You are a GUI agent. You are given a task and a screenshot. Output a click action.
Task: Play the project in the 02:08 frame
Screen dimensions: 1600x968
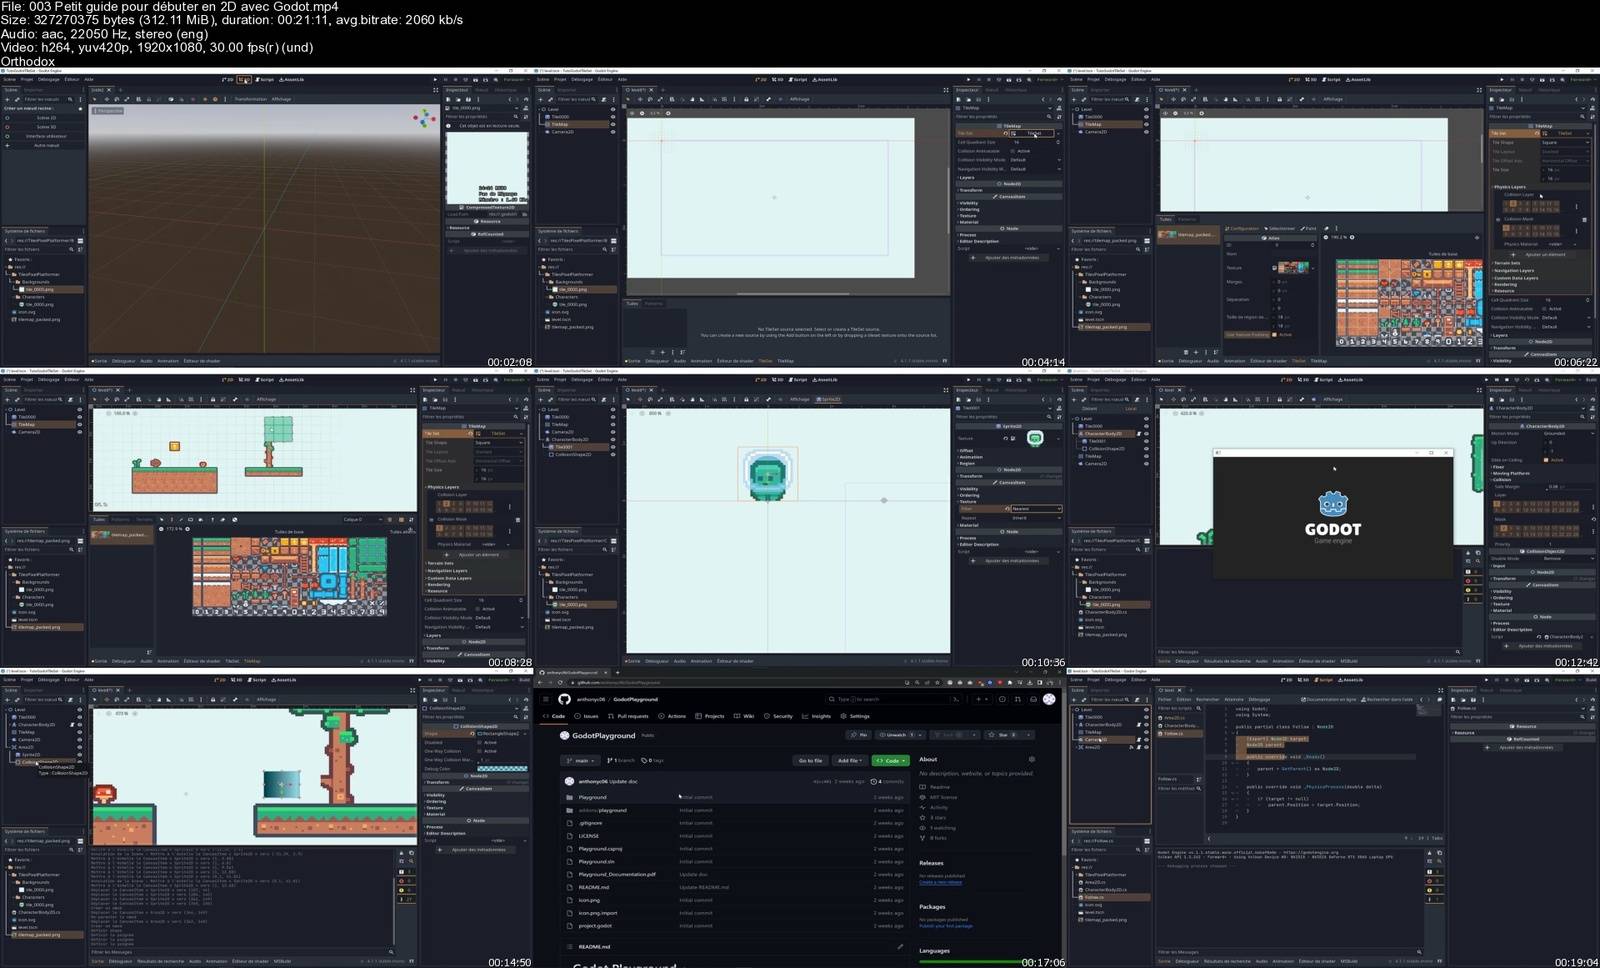coord(435,79)
